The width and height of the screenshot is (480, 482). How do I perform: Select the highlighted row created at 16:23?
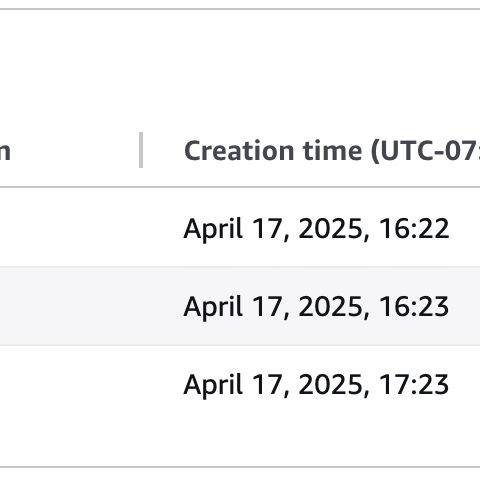(240, 306)
